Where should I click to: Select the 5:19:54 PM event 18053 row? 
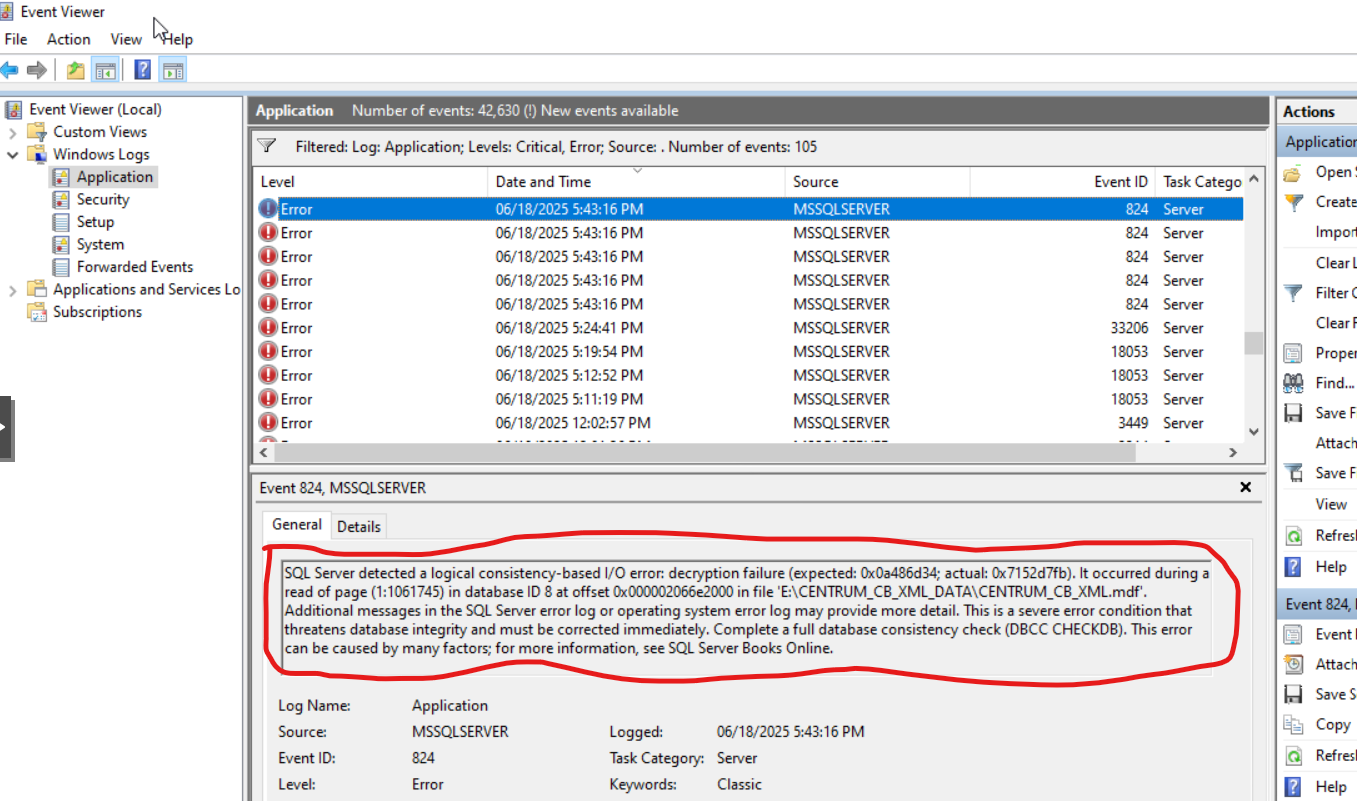point(749,352)
